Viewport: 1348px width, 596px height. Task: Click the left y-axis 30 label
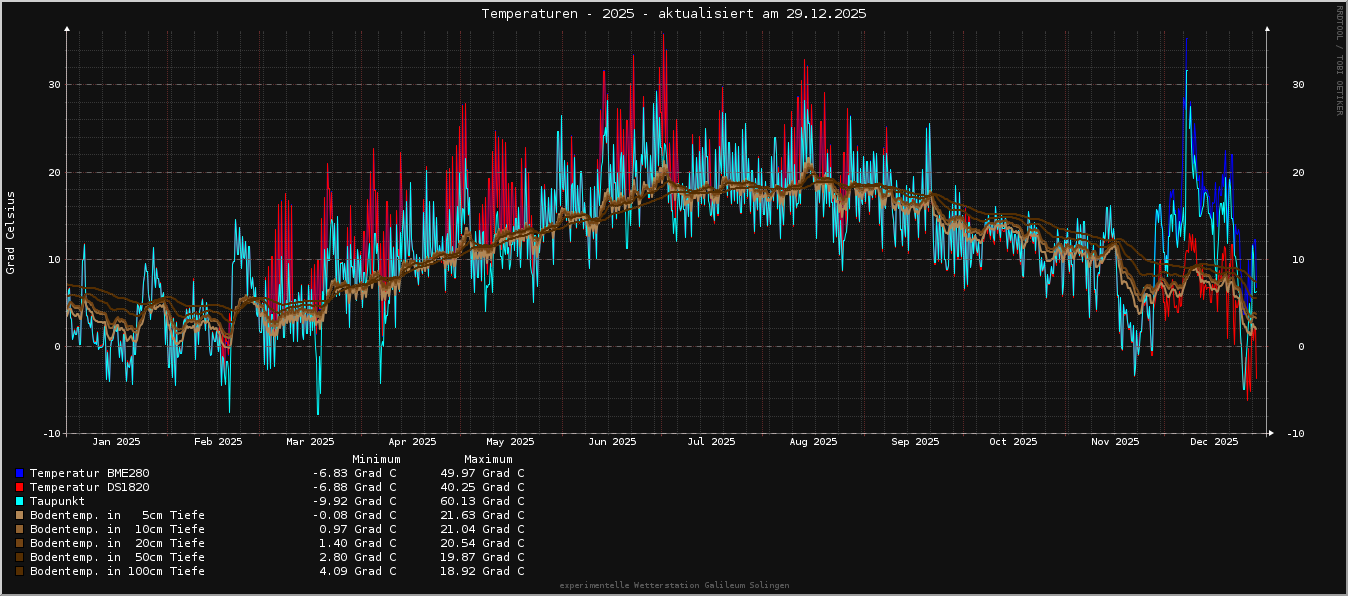click(x=53, y=85)
